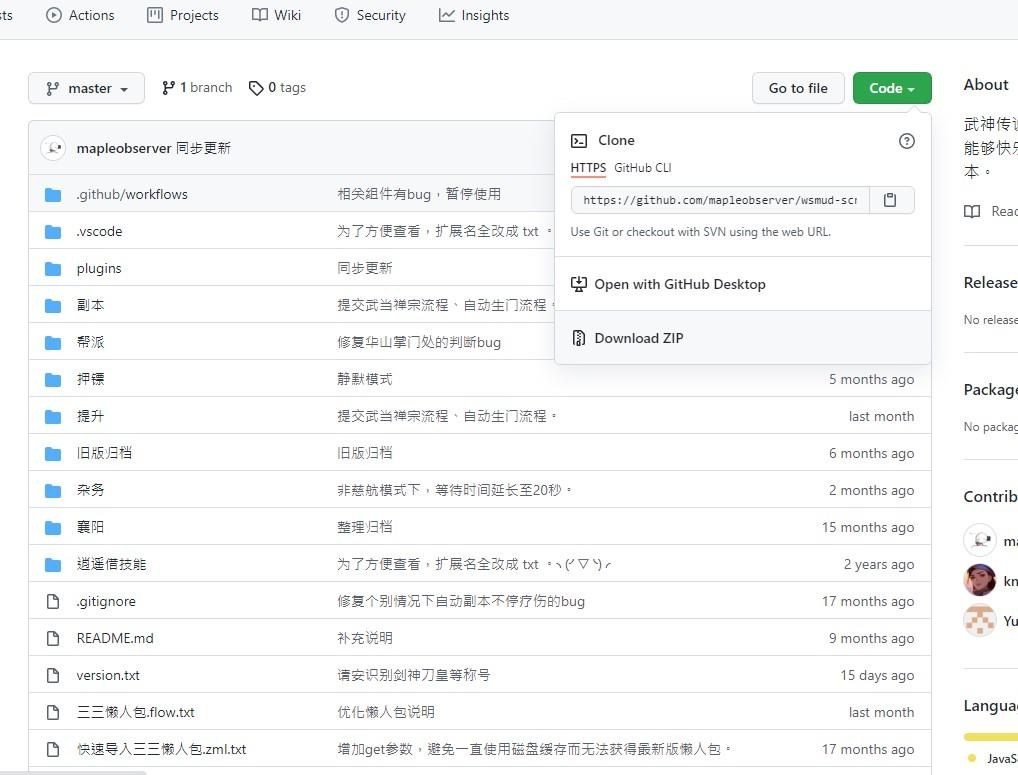
Task: Click the README.md file icon
Action: point(53,638)
